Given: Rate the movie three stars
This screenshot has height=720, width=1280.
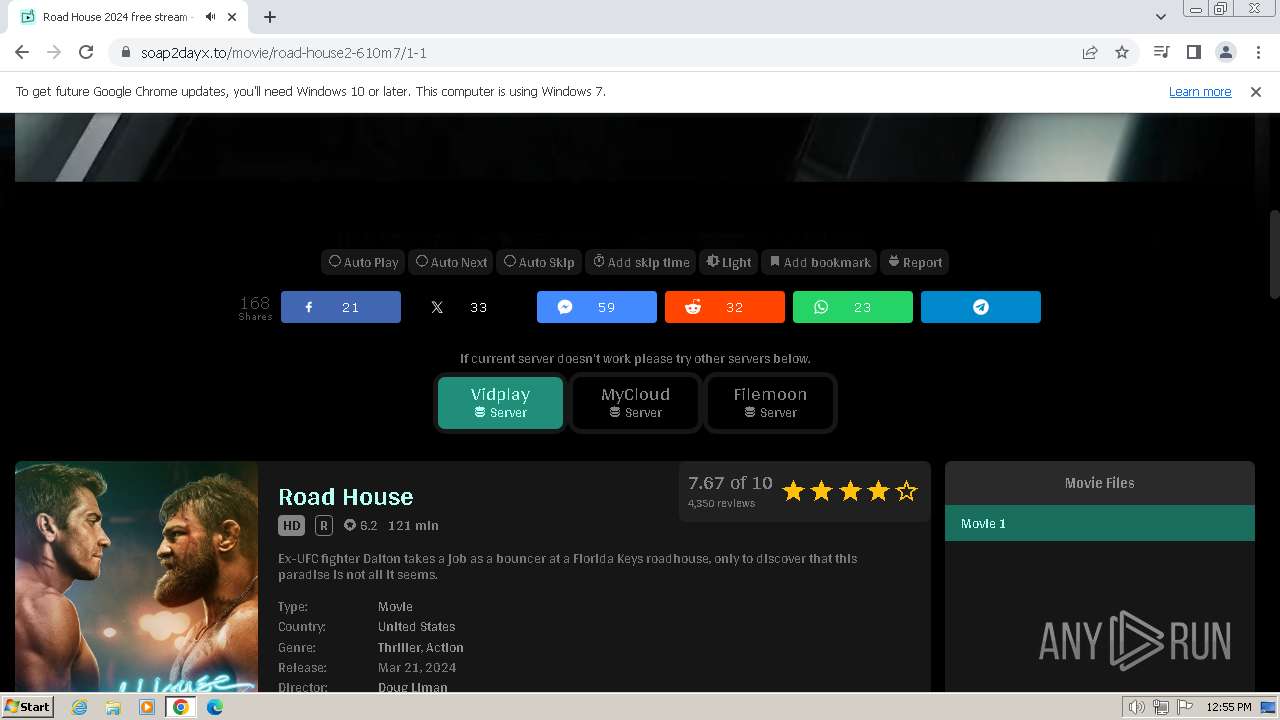Looking at the screenshot, I should click(x=850, y=491).
